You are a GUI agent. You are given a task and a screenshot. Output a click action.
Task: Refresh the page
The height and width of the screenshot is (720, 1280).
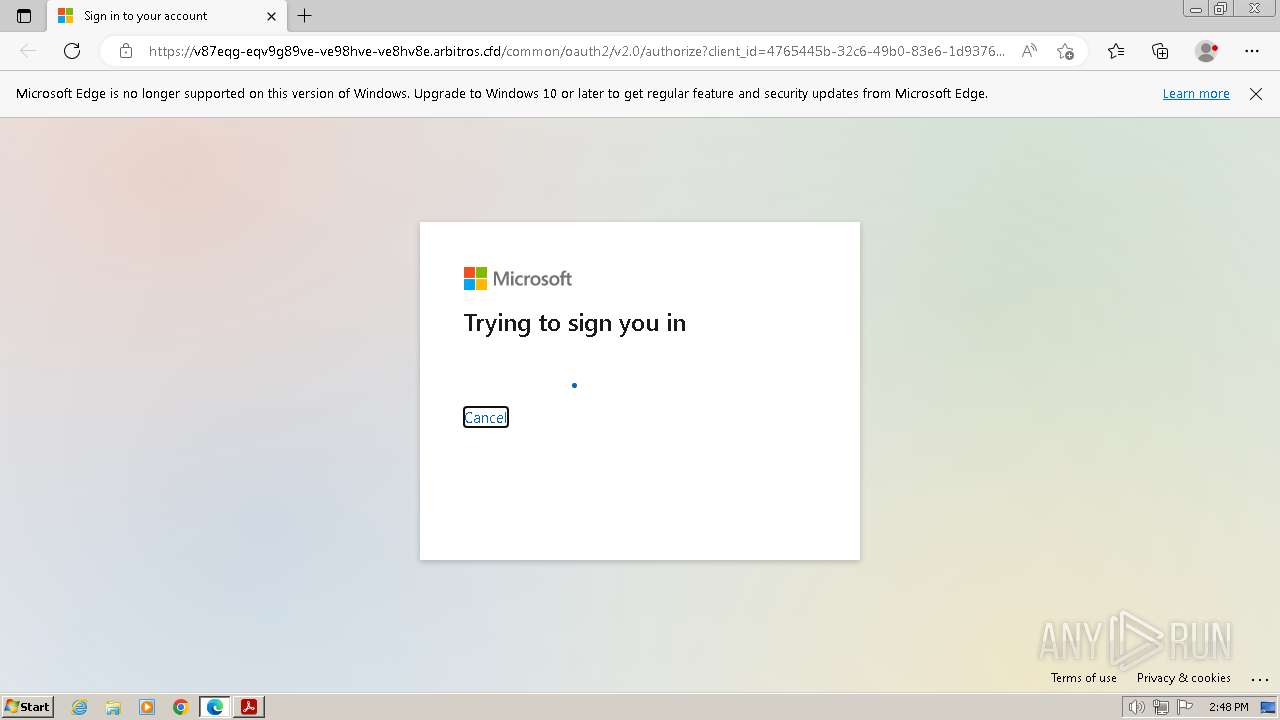[x=72, y=51]
